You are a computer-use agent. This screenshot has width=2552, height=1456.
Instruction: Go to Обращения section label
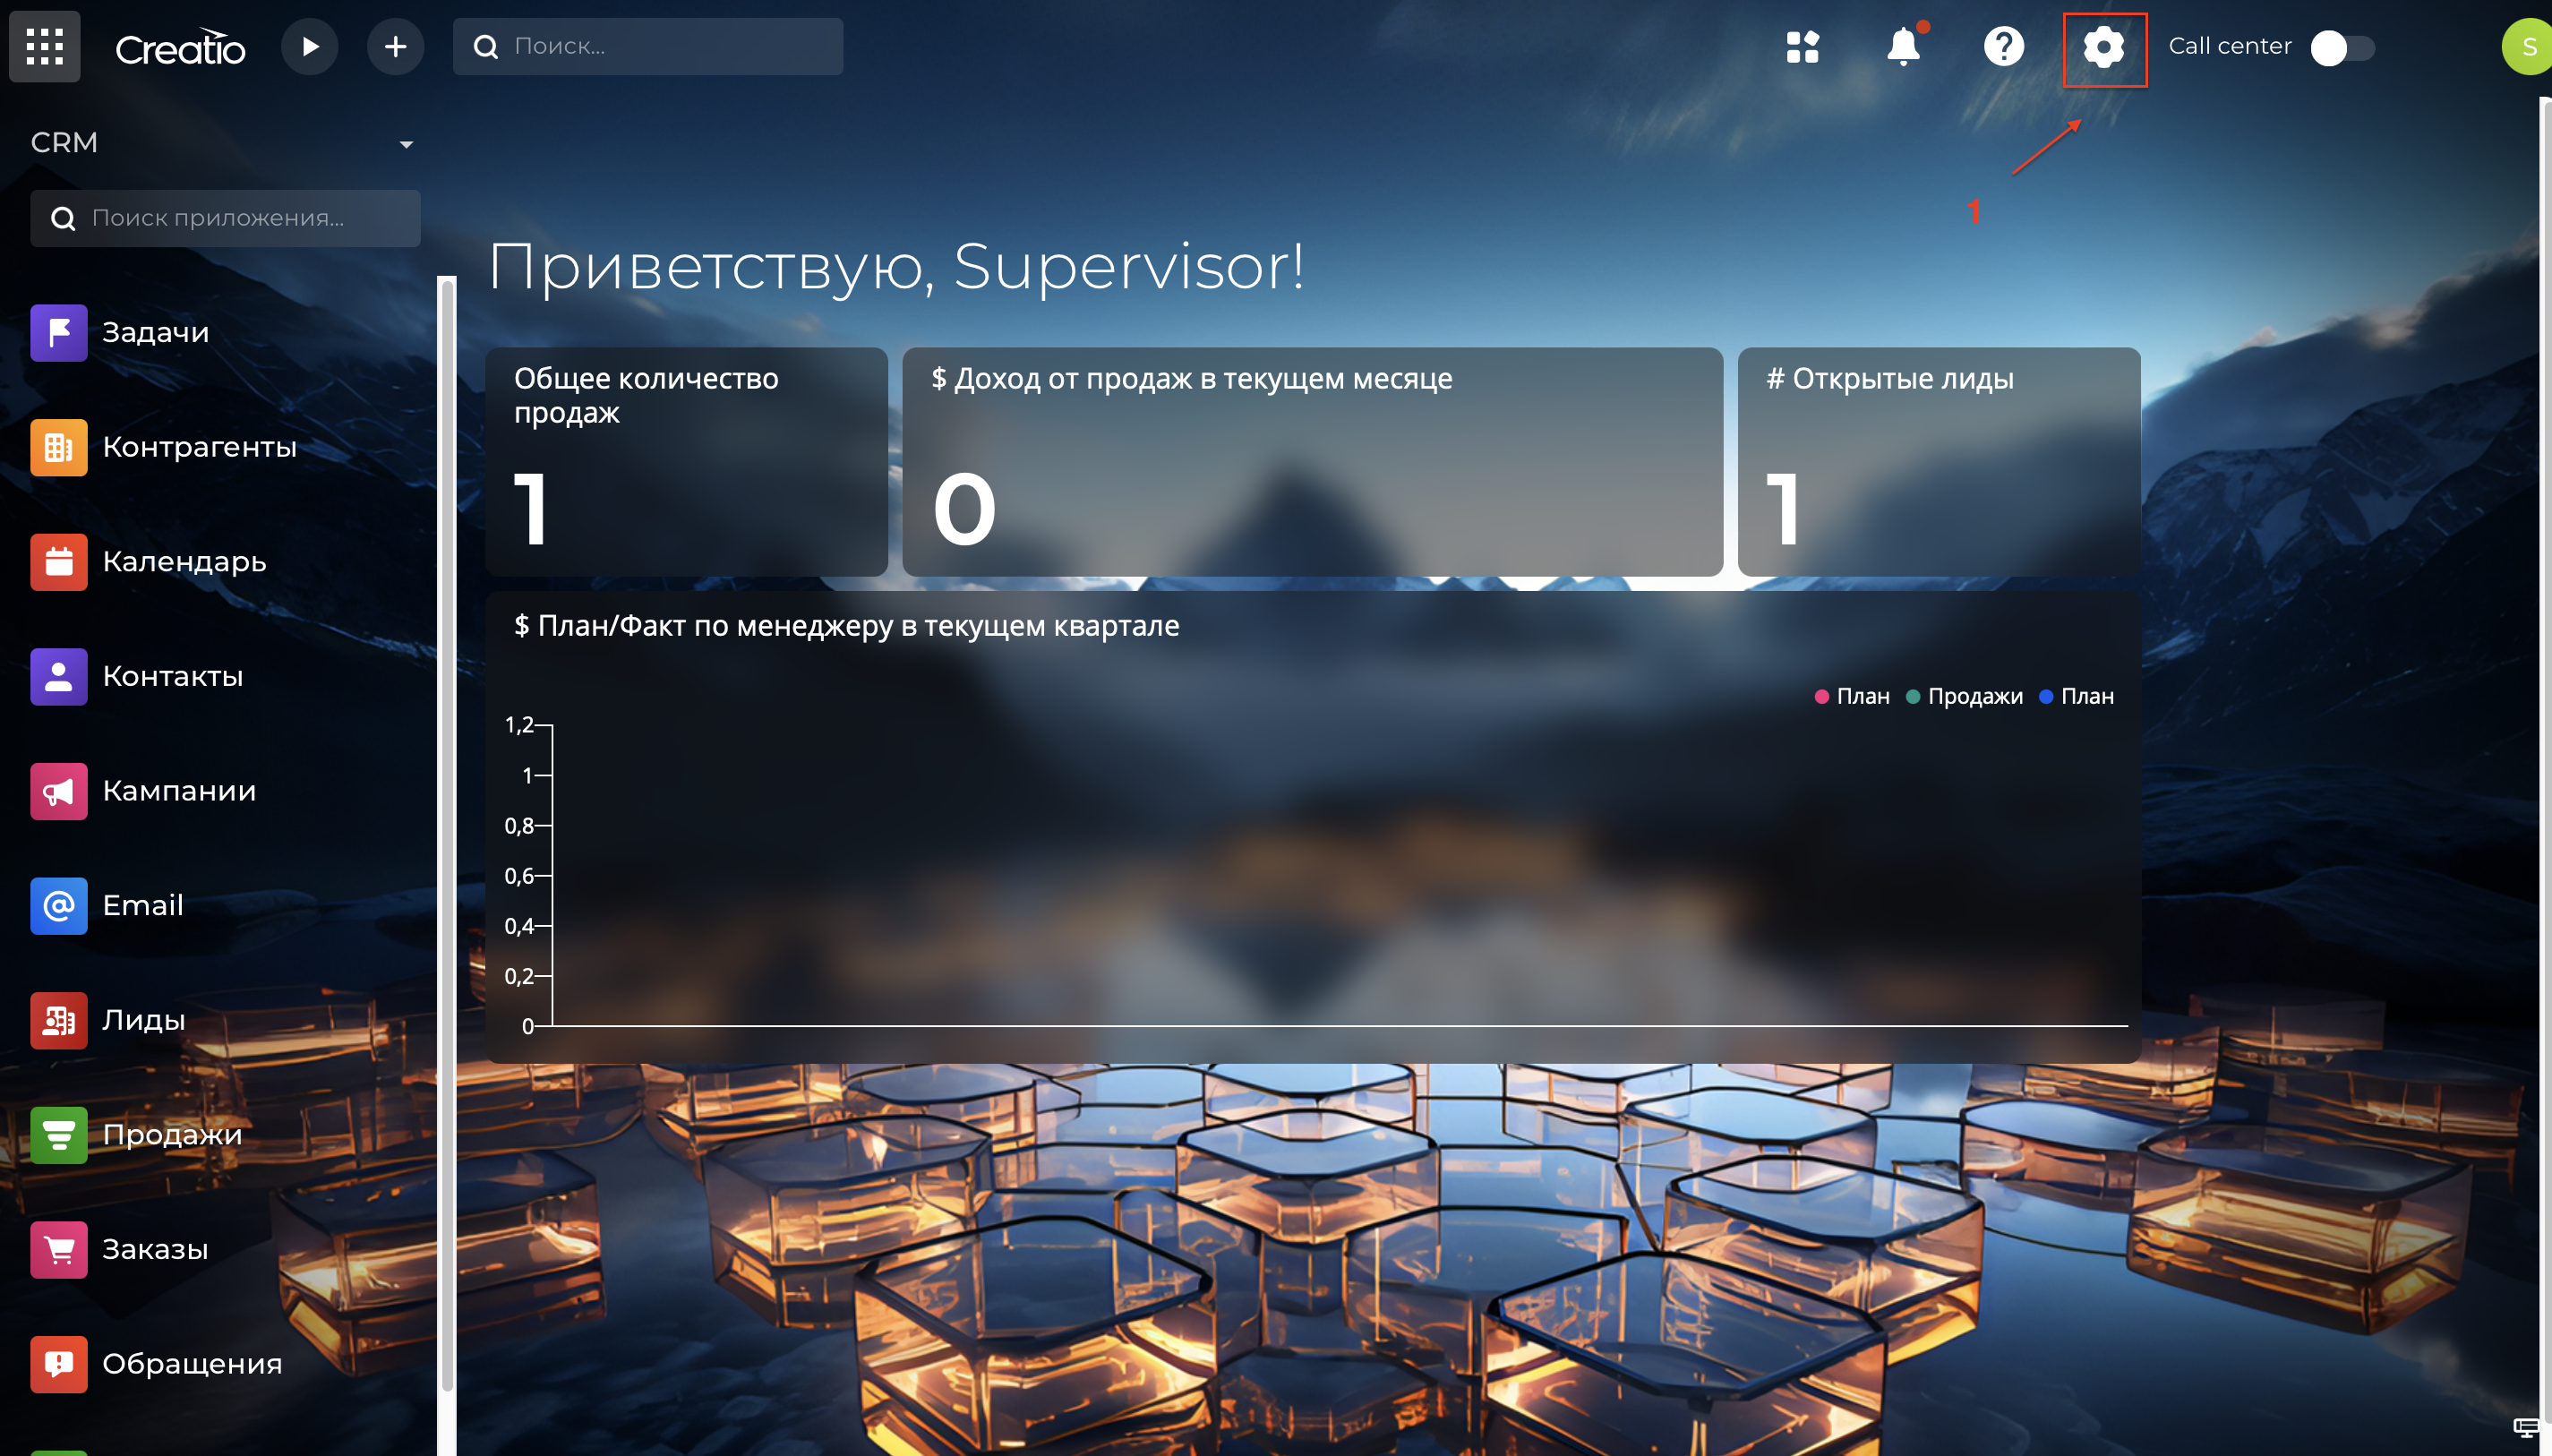(192, 1365)
